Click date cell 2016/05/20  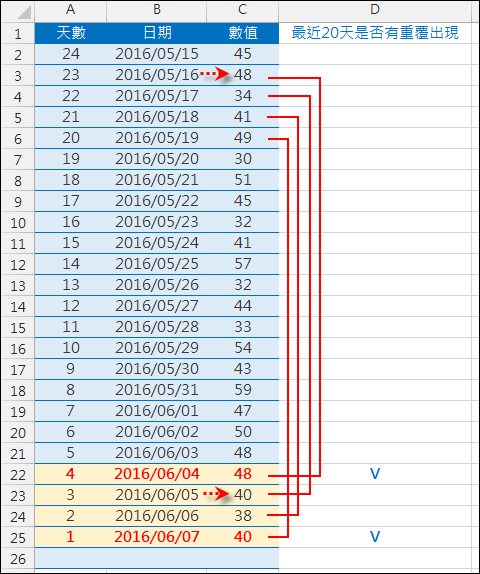coord(157,159)
